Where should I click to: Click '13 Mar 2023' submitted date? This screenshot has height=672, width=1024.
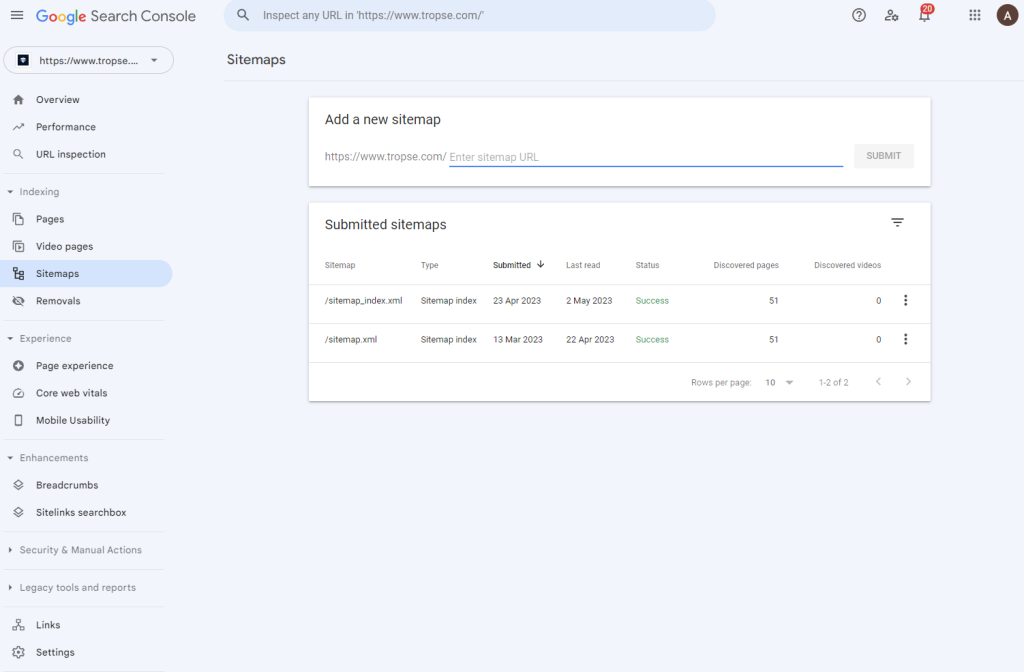[x=517, y=340]
